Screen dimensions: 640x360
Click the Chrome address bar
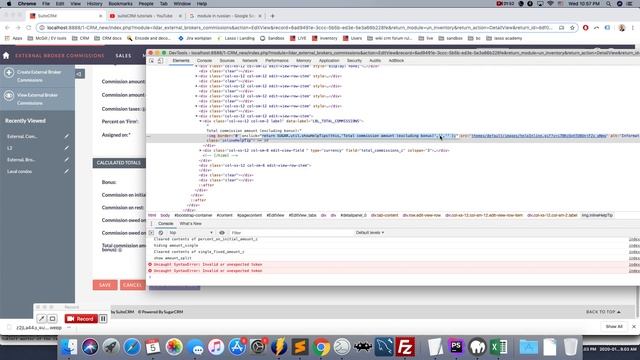[x=300, y=28]
